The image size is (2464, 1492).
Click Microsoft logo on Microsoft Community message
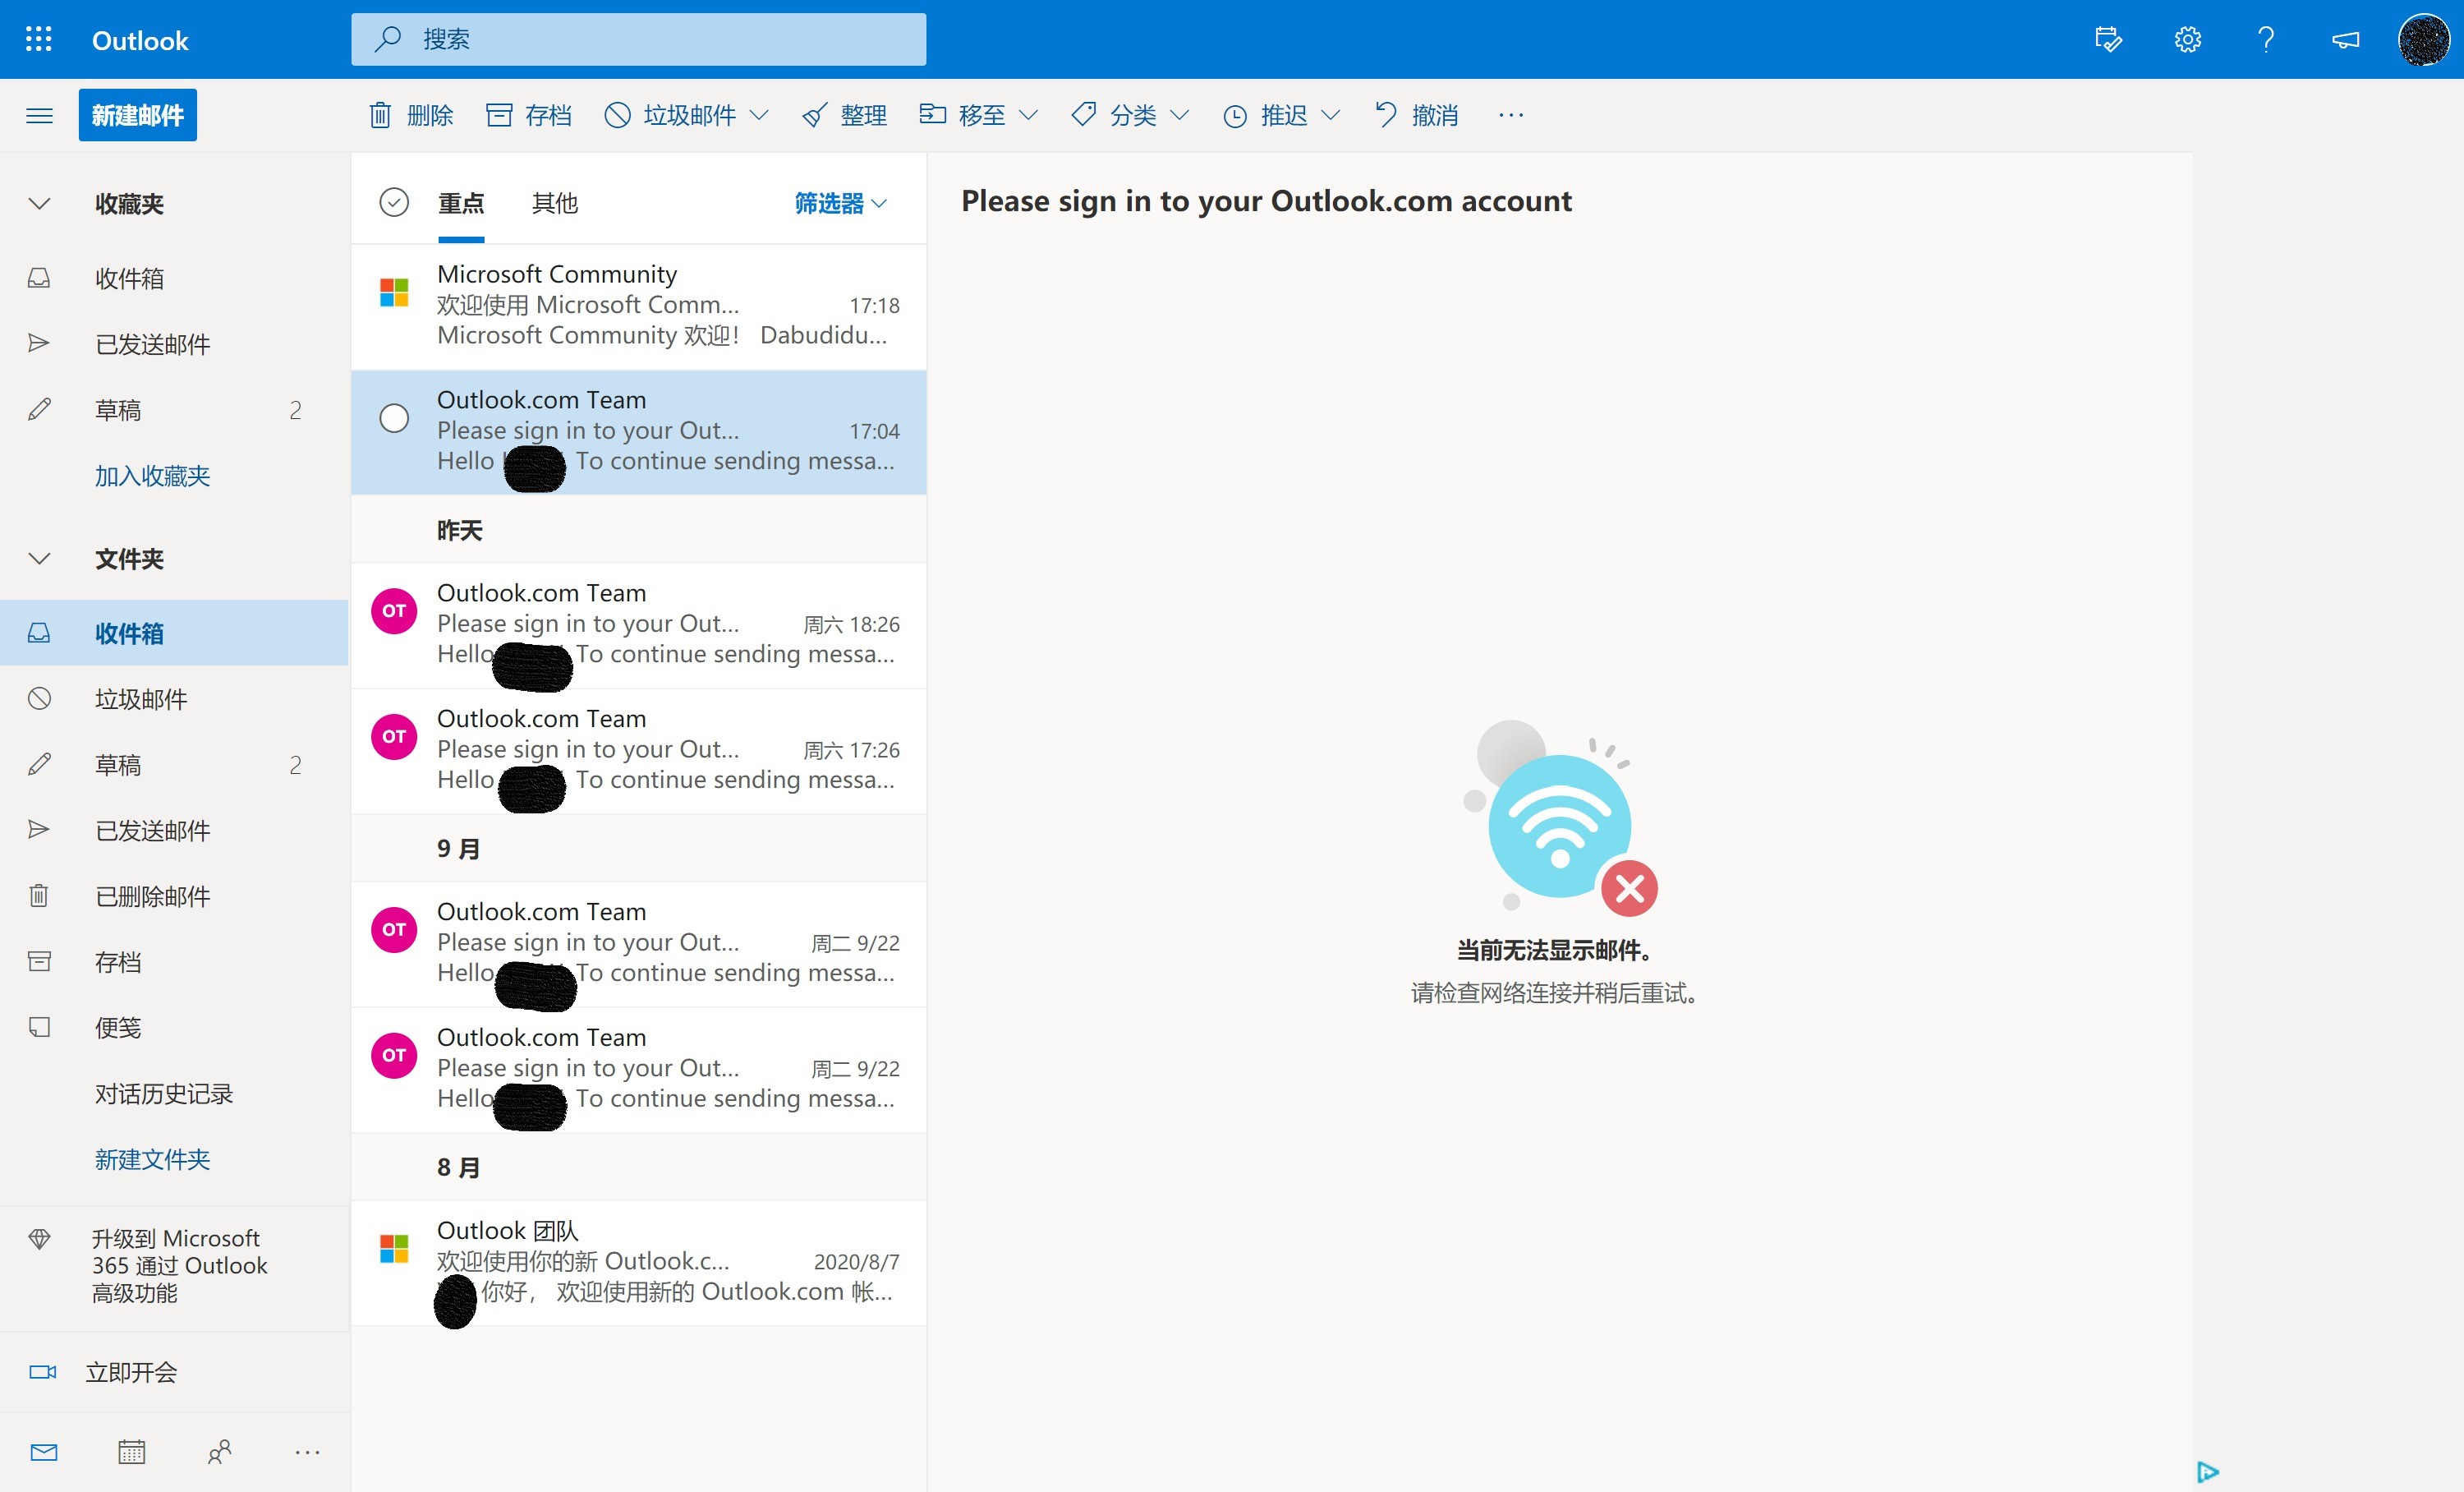pos(394,292)
